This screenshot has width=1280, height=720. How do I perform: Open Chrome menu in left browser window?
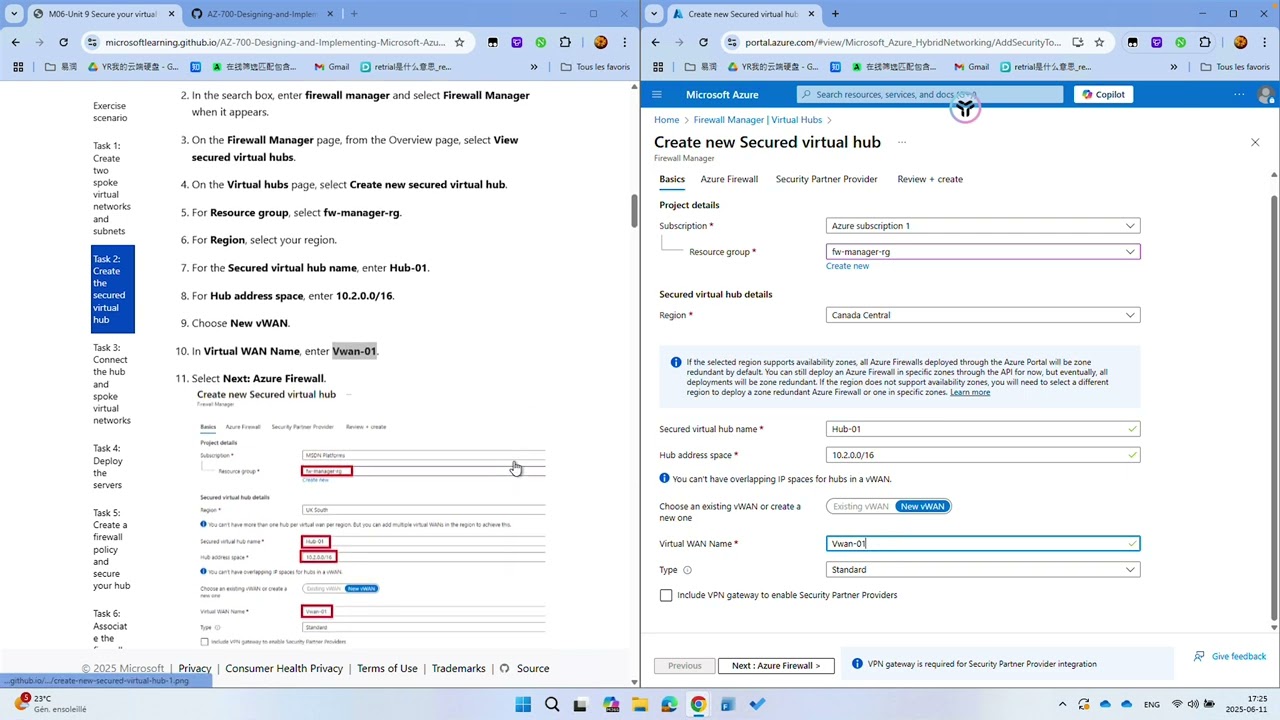[626, 42]
